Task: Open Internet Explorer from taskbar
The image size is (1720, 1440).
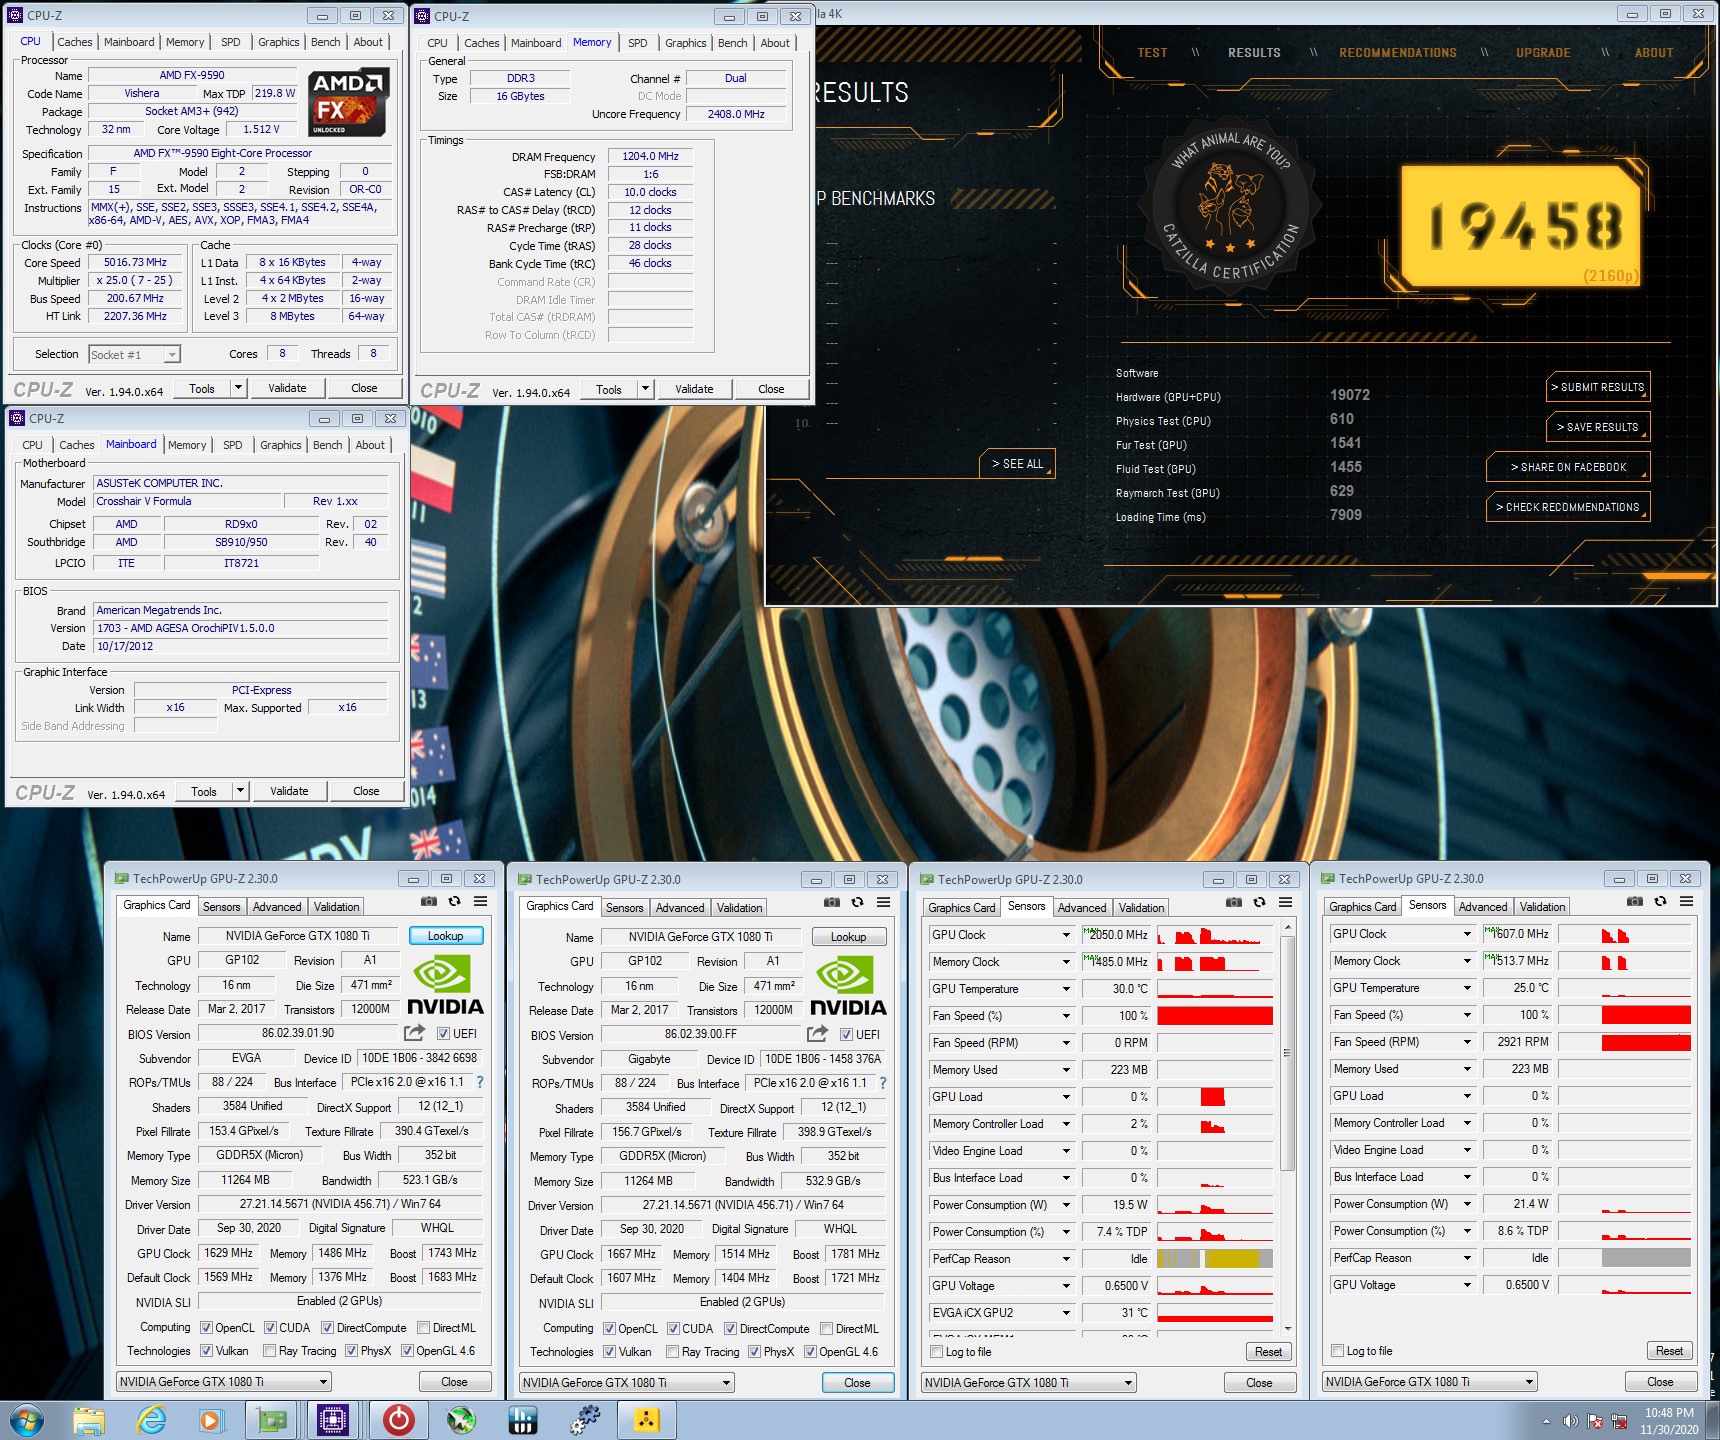Action: click(x=151, y=1420)
